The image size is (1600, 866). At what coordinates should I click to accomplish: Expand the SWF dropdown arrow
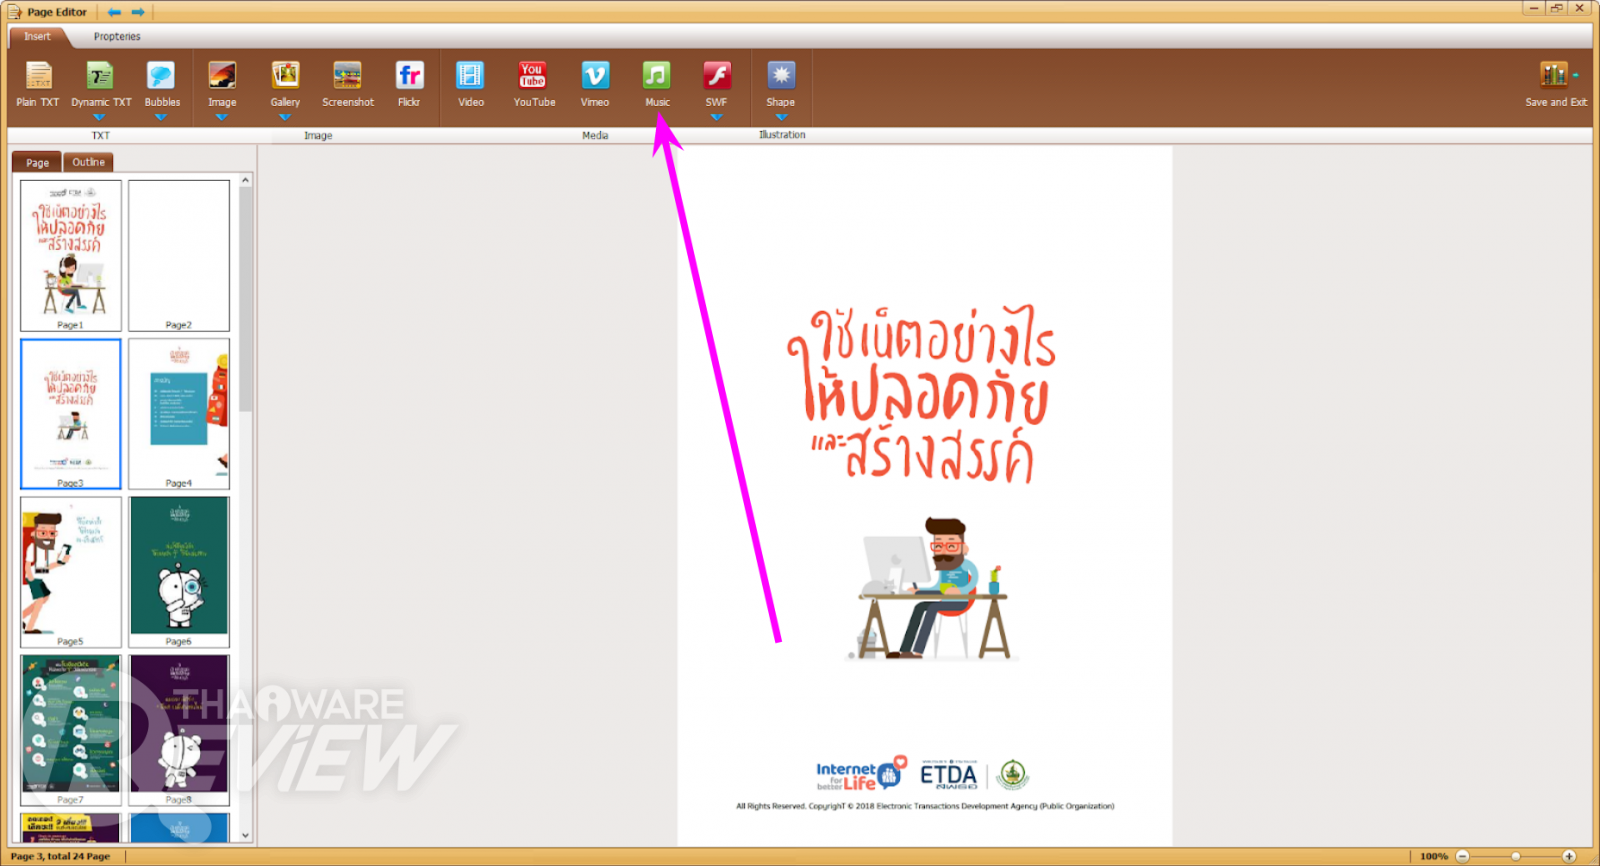[x=716, y=117]
